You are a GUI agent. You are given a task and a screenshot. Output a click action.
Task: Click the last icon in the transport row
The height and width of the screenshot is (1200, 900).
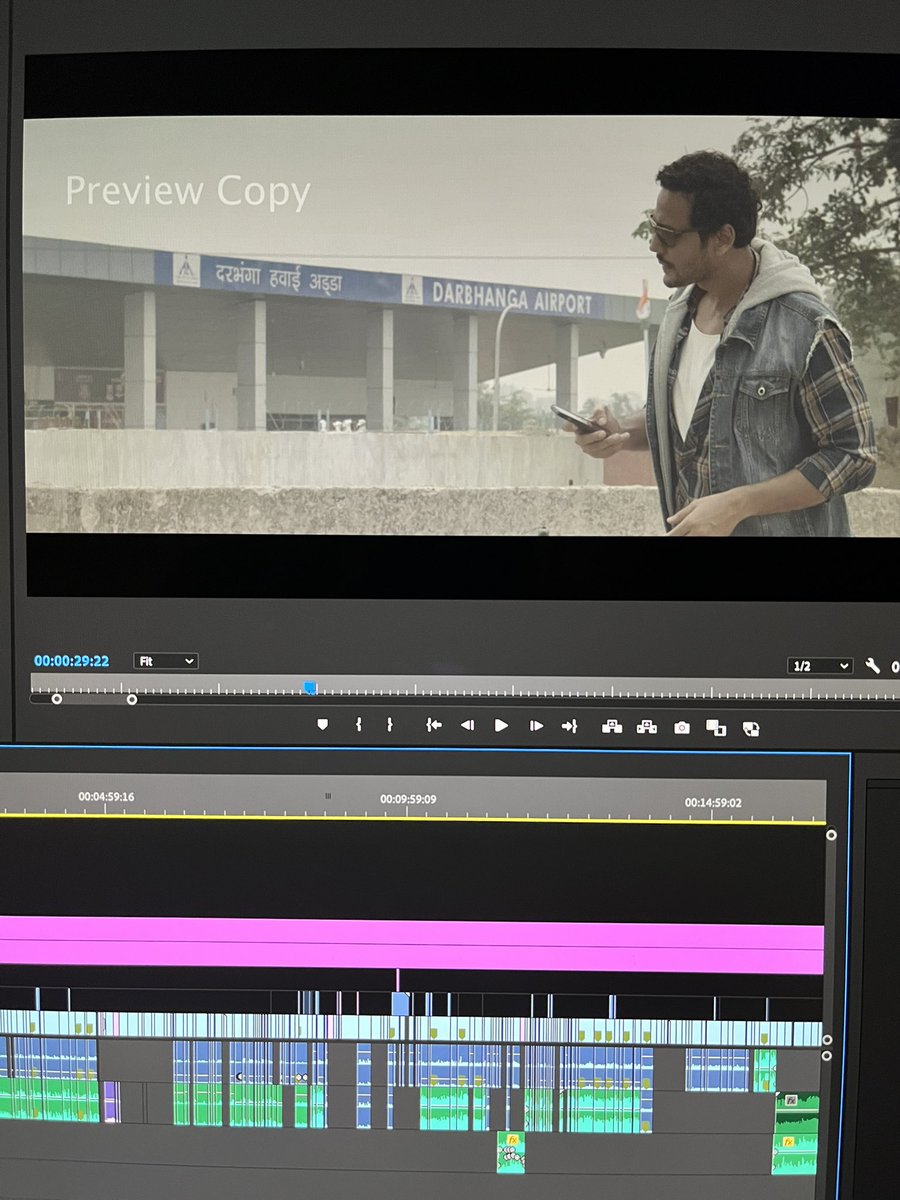[x=752, y=729]
